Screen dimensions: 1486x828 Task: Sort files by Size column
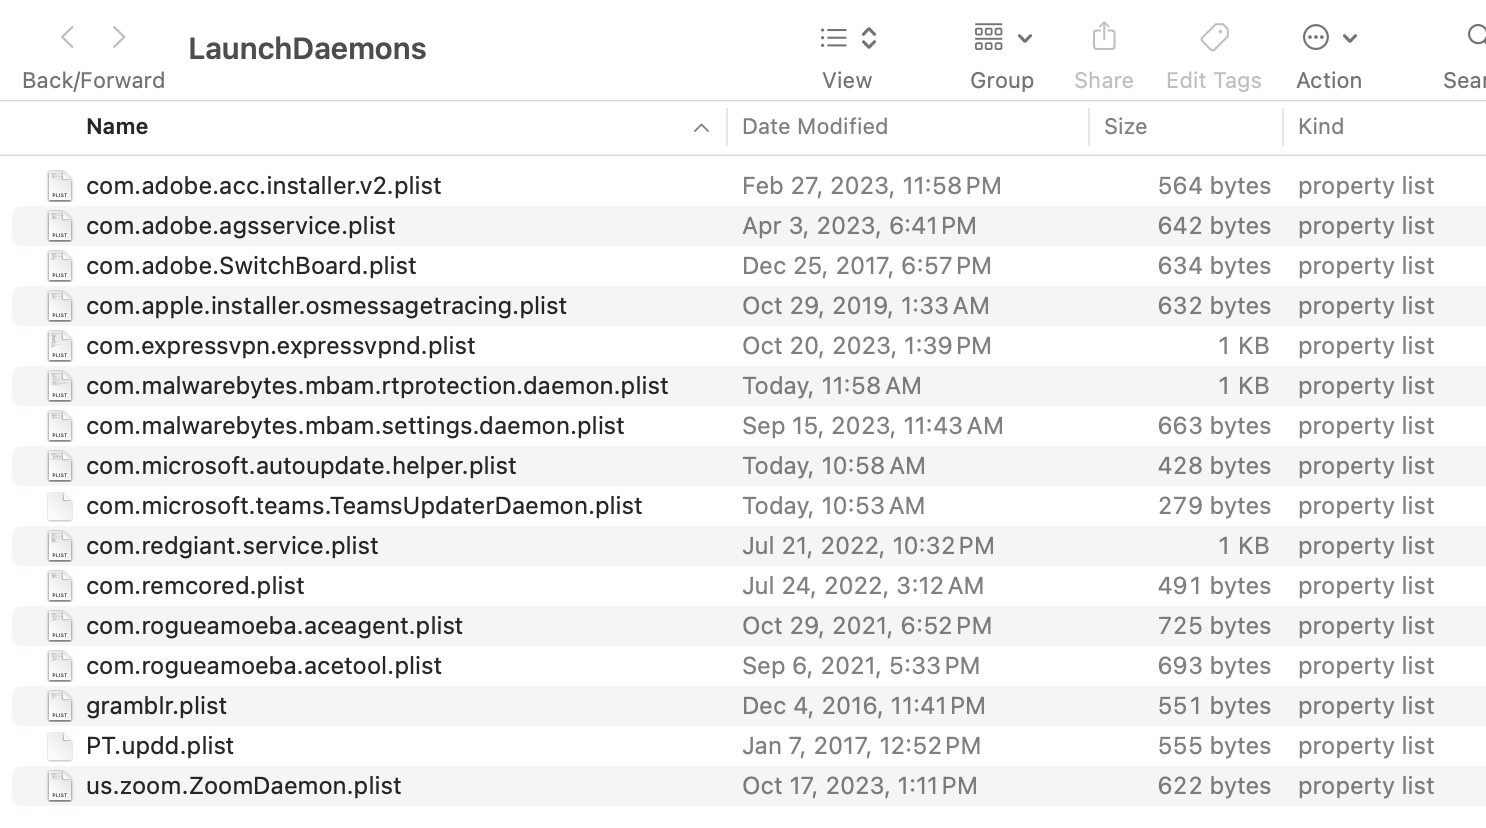click(x=1125, y=127)
